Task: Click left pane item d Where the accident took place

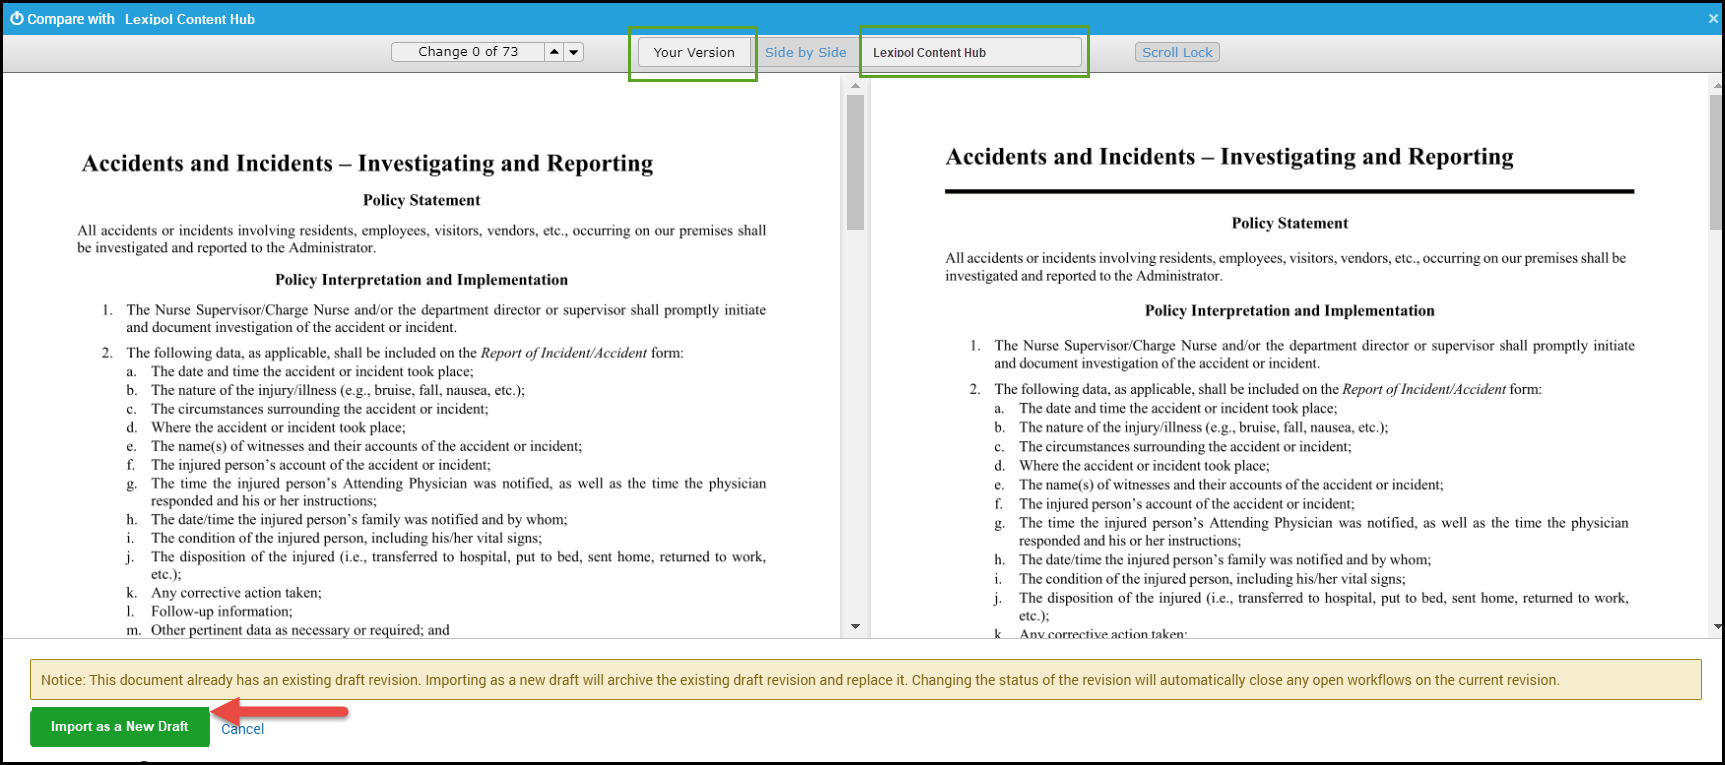Action: pyautogui.click(x=278, y=427)
